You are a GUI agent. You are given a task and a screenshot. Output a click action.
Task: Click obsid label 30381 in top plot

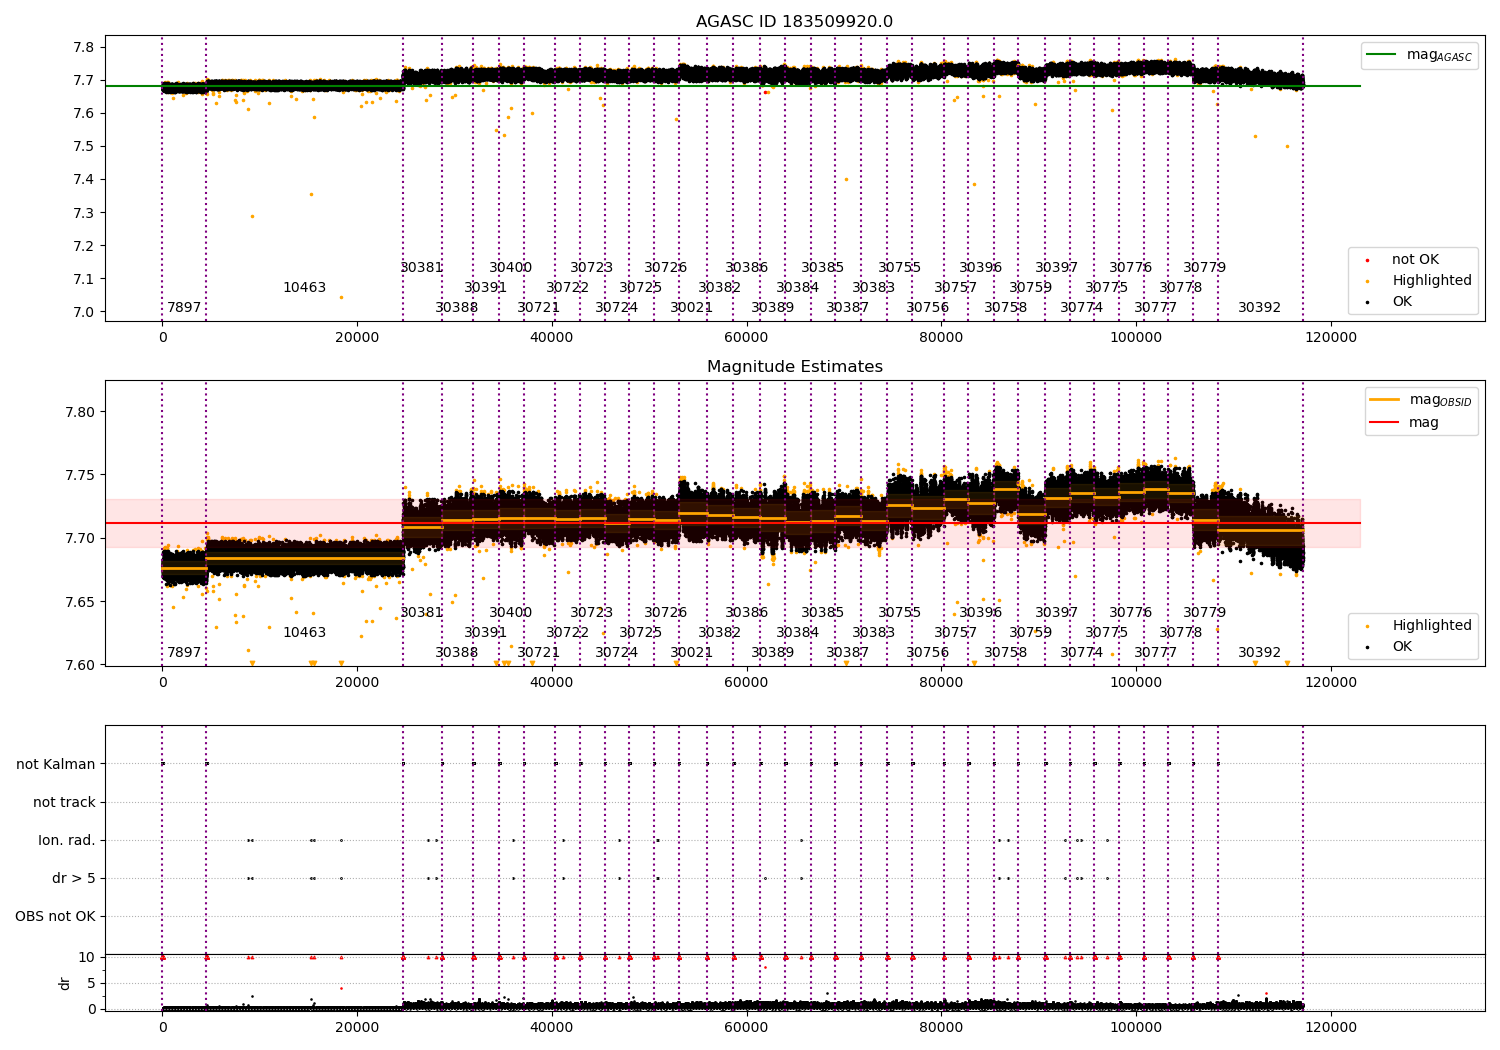pos(421,268)
